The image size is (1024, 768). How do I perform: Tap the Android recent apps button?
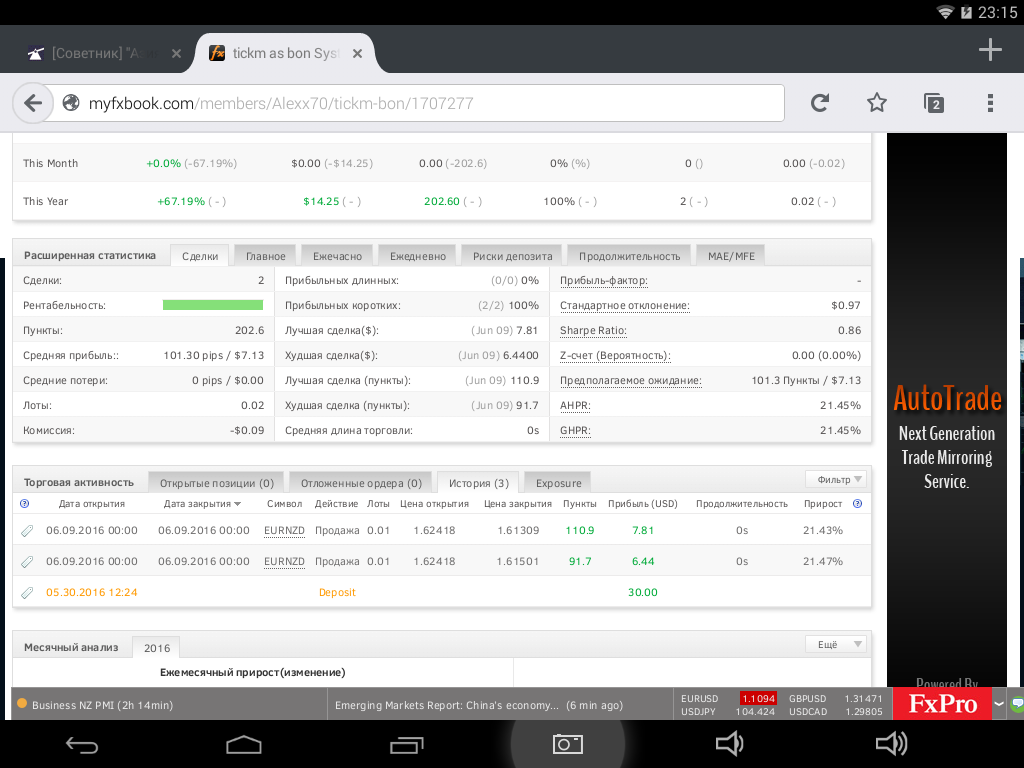click(x=406, y=744)
